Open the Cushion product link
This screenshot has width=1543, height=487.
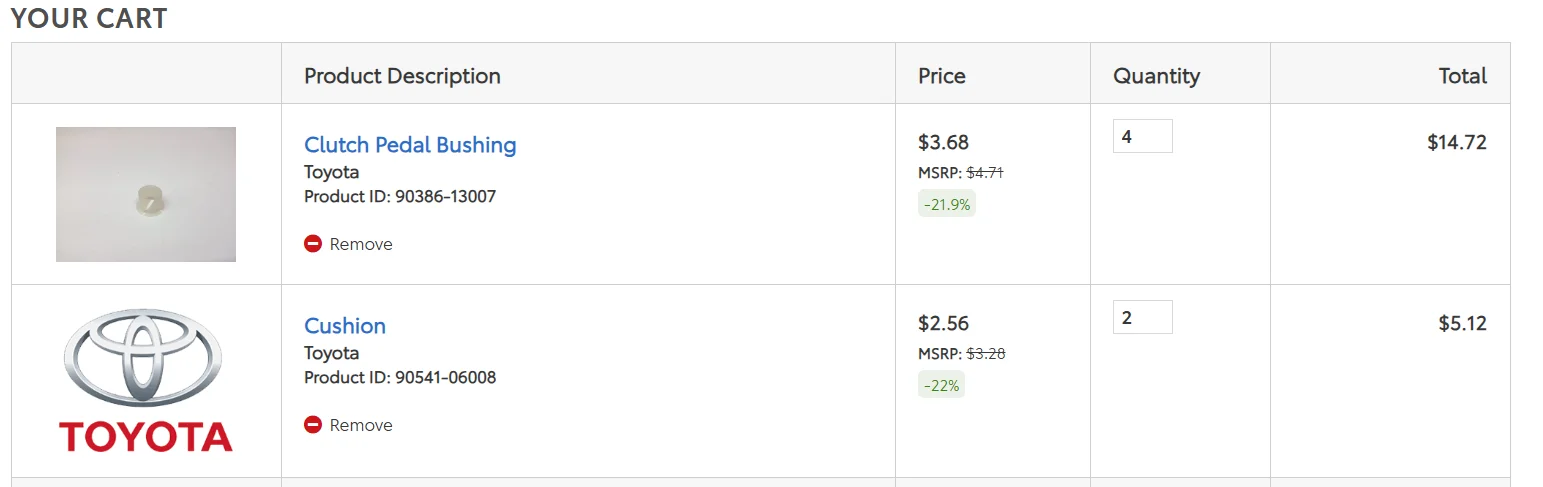point(345,326)
